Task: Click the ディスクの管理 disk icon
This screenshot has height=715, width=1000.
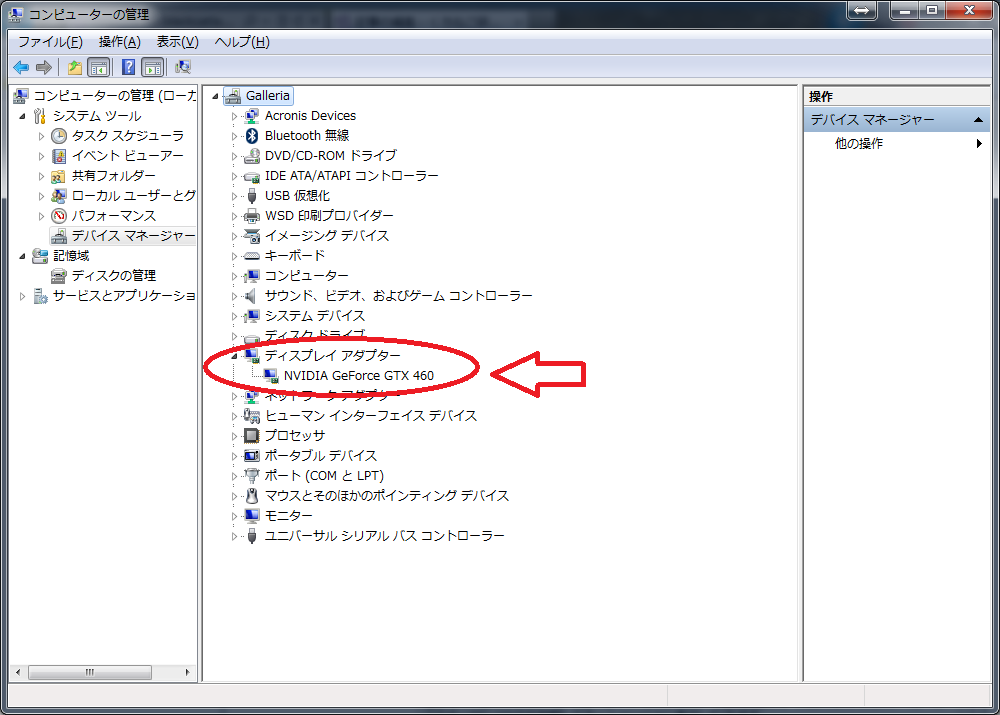Action: point(59,276)
